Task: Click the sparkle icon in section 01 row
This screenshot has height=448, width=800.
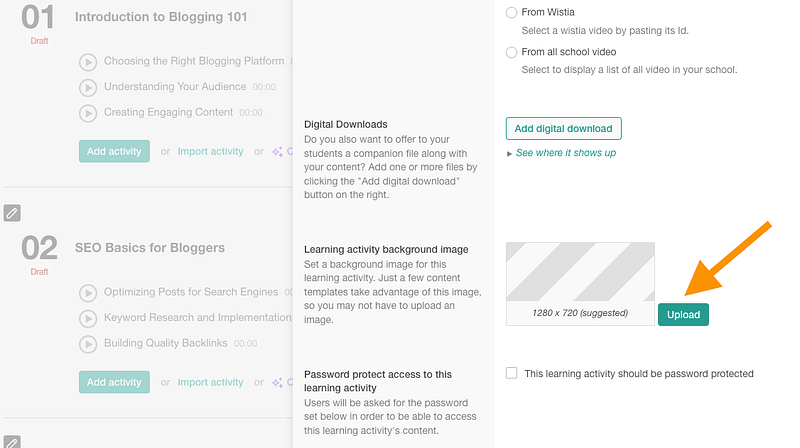Action: [x=278, y=152]
